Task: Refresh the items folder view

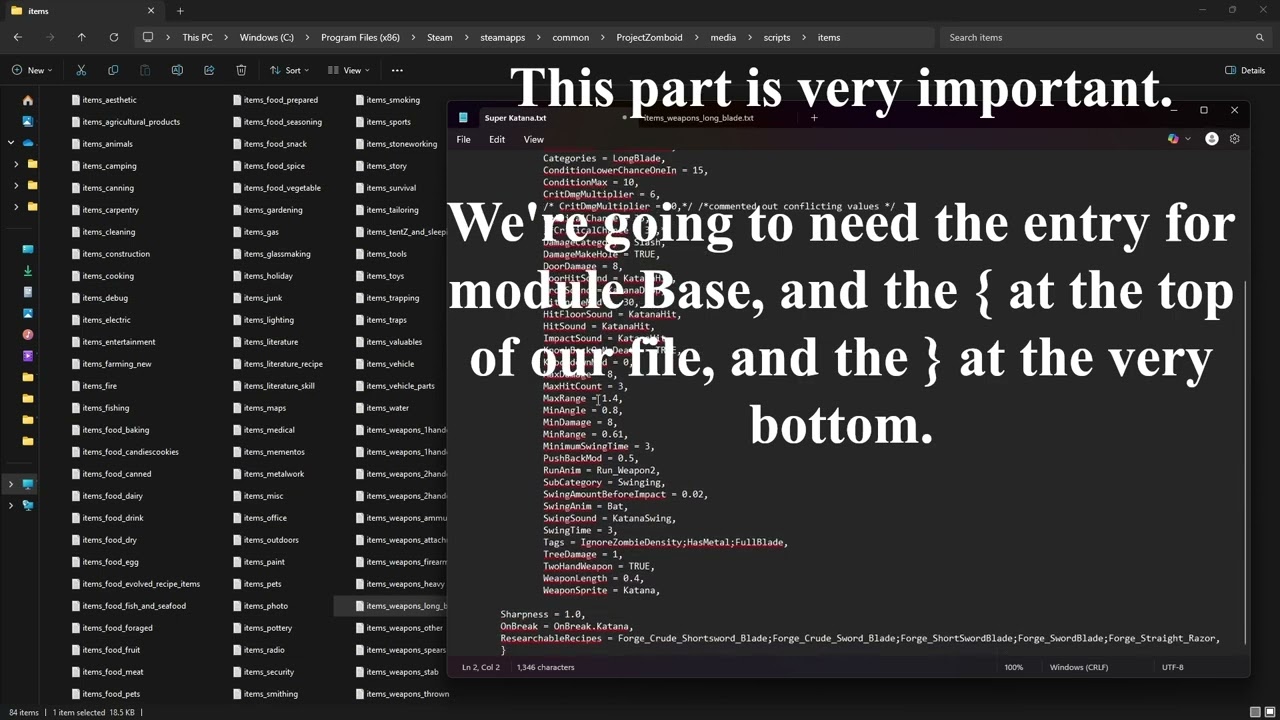Action: point(114,37)
